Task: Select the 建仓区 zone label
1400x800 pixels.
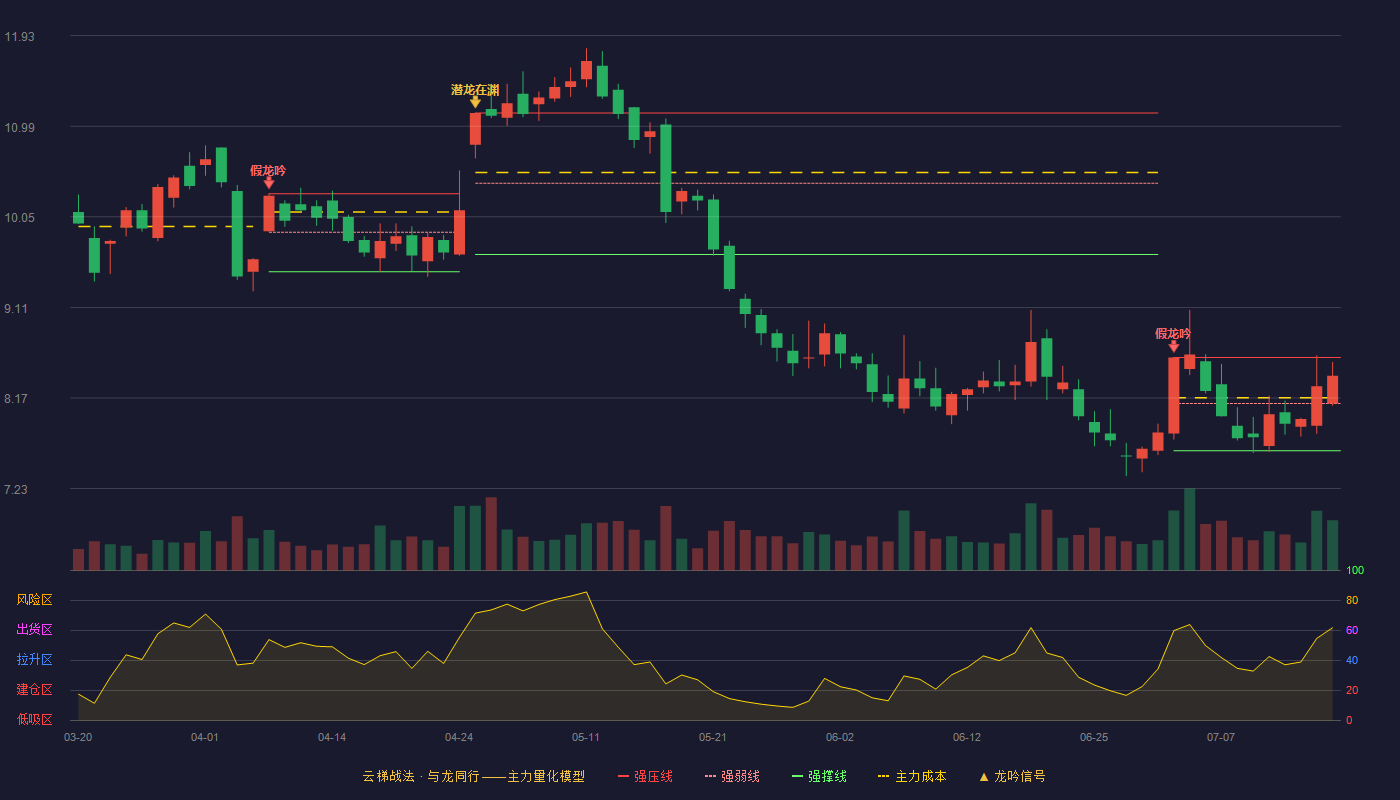Action: (x=35, y=690)
